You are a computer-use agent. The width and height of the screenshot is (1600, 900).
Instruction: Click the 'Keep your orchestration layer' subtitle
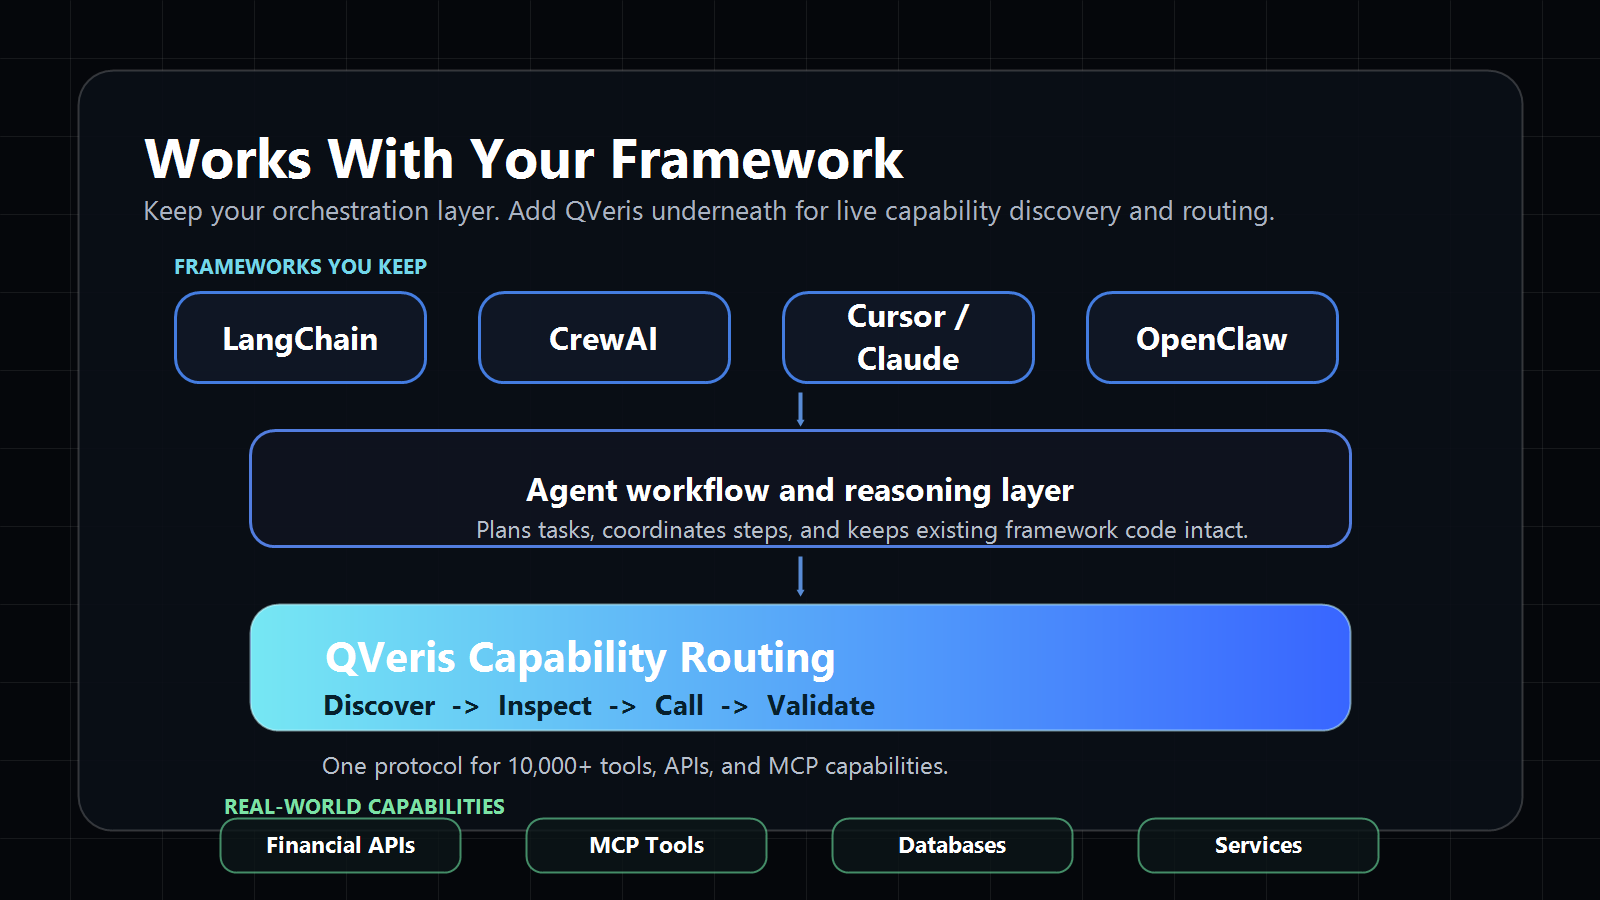[709, 211]
